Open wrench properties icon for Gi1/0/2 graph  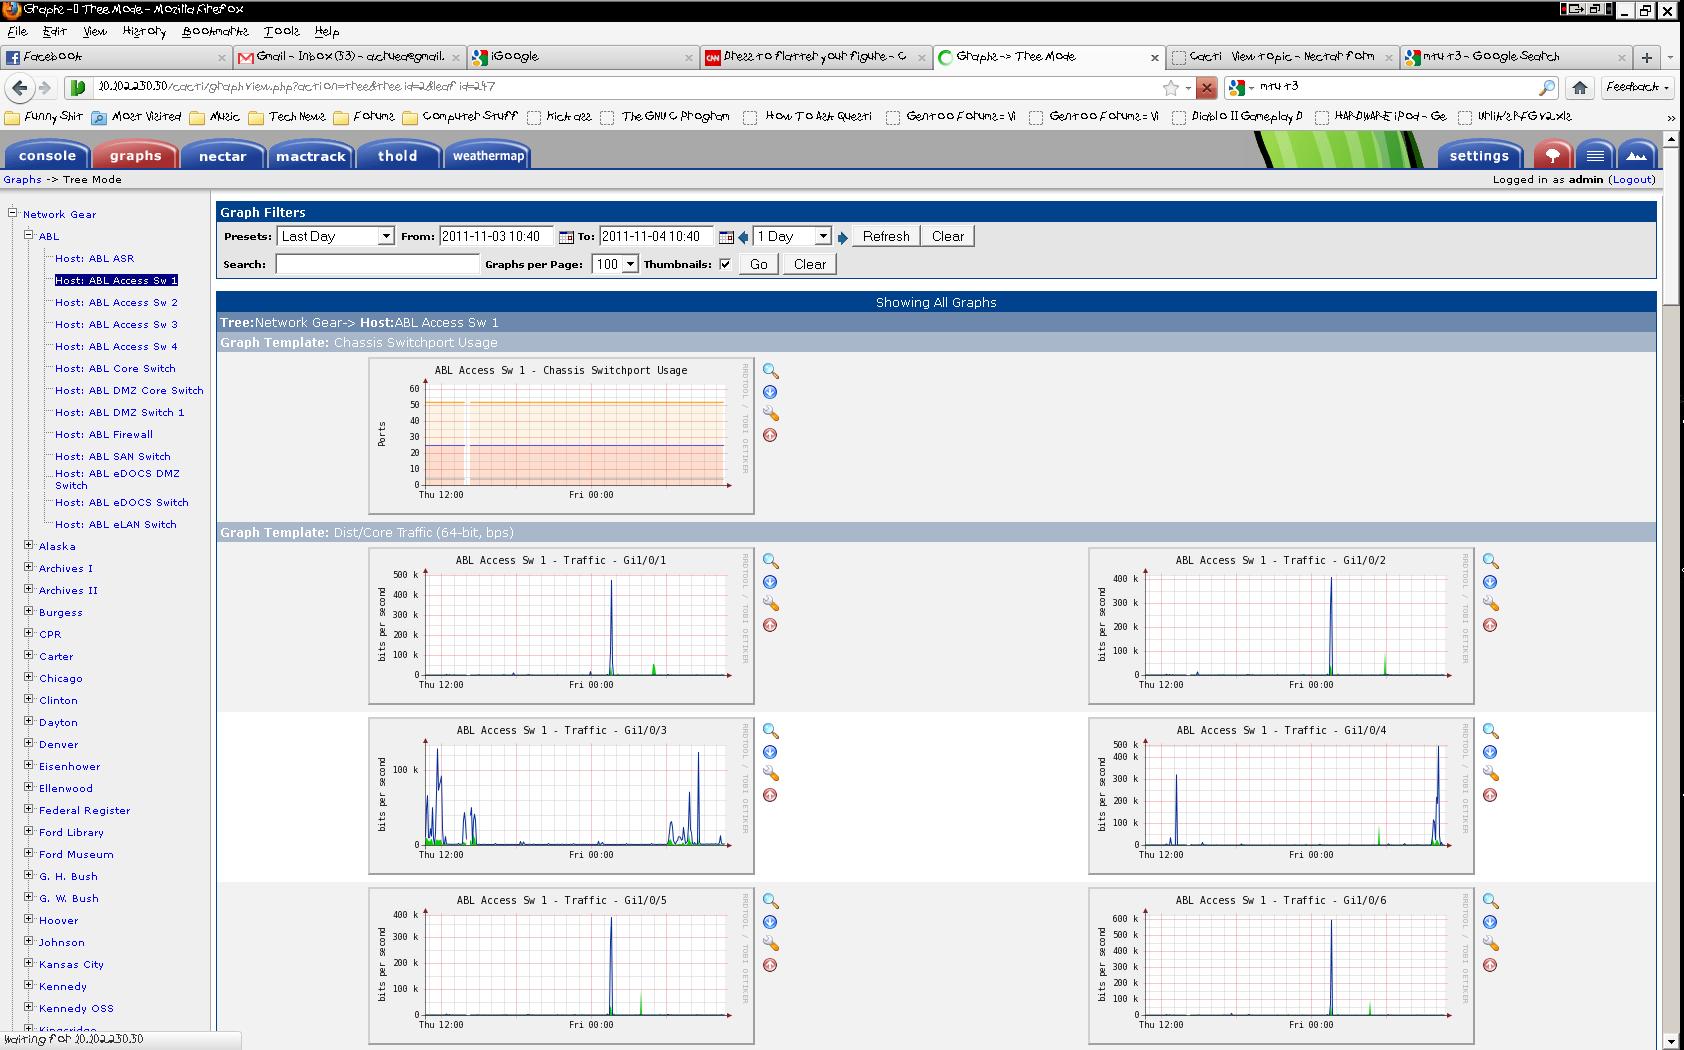click(x=1490, y=603)
